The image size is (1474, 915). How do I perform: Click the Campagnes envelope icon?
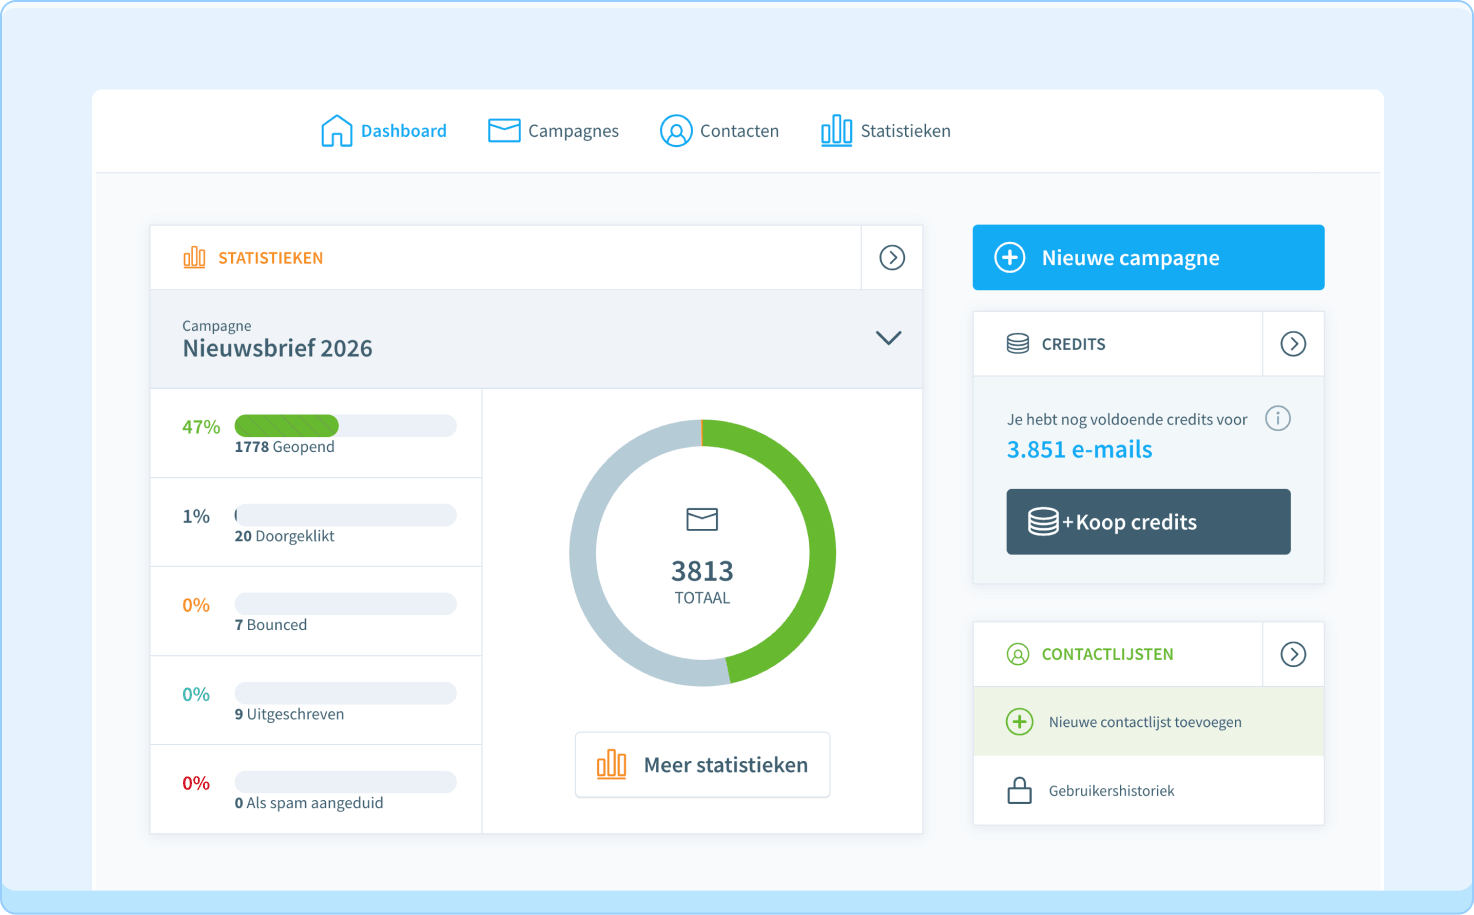pyautogui.click(x=504, y=131)
